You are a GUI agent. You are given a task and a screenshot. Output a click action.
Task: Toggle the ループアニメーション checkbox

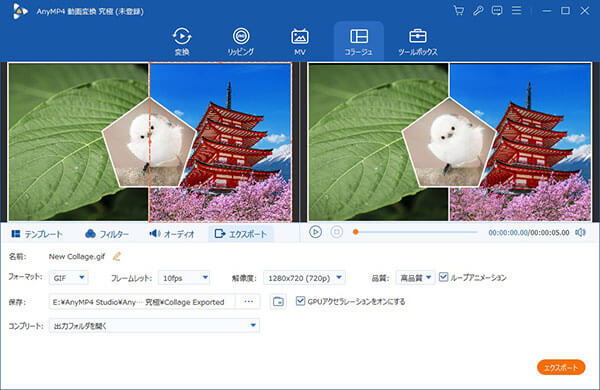pyautogui.click(x=443, y=277)
